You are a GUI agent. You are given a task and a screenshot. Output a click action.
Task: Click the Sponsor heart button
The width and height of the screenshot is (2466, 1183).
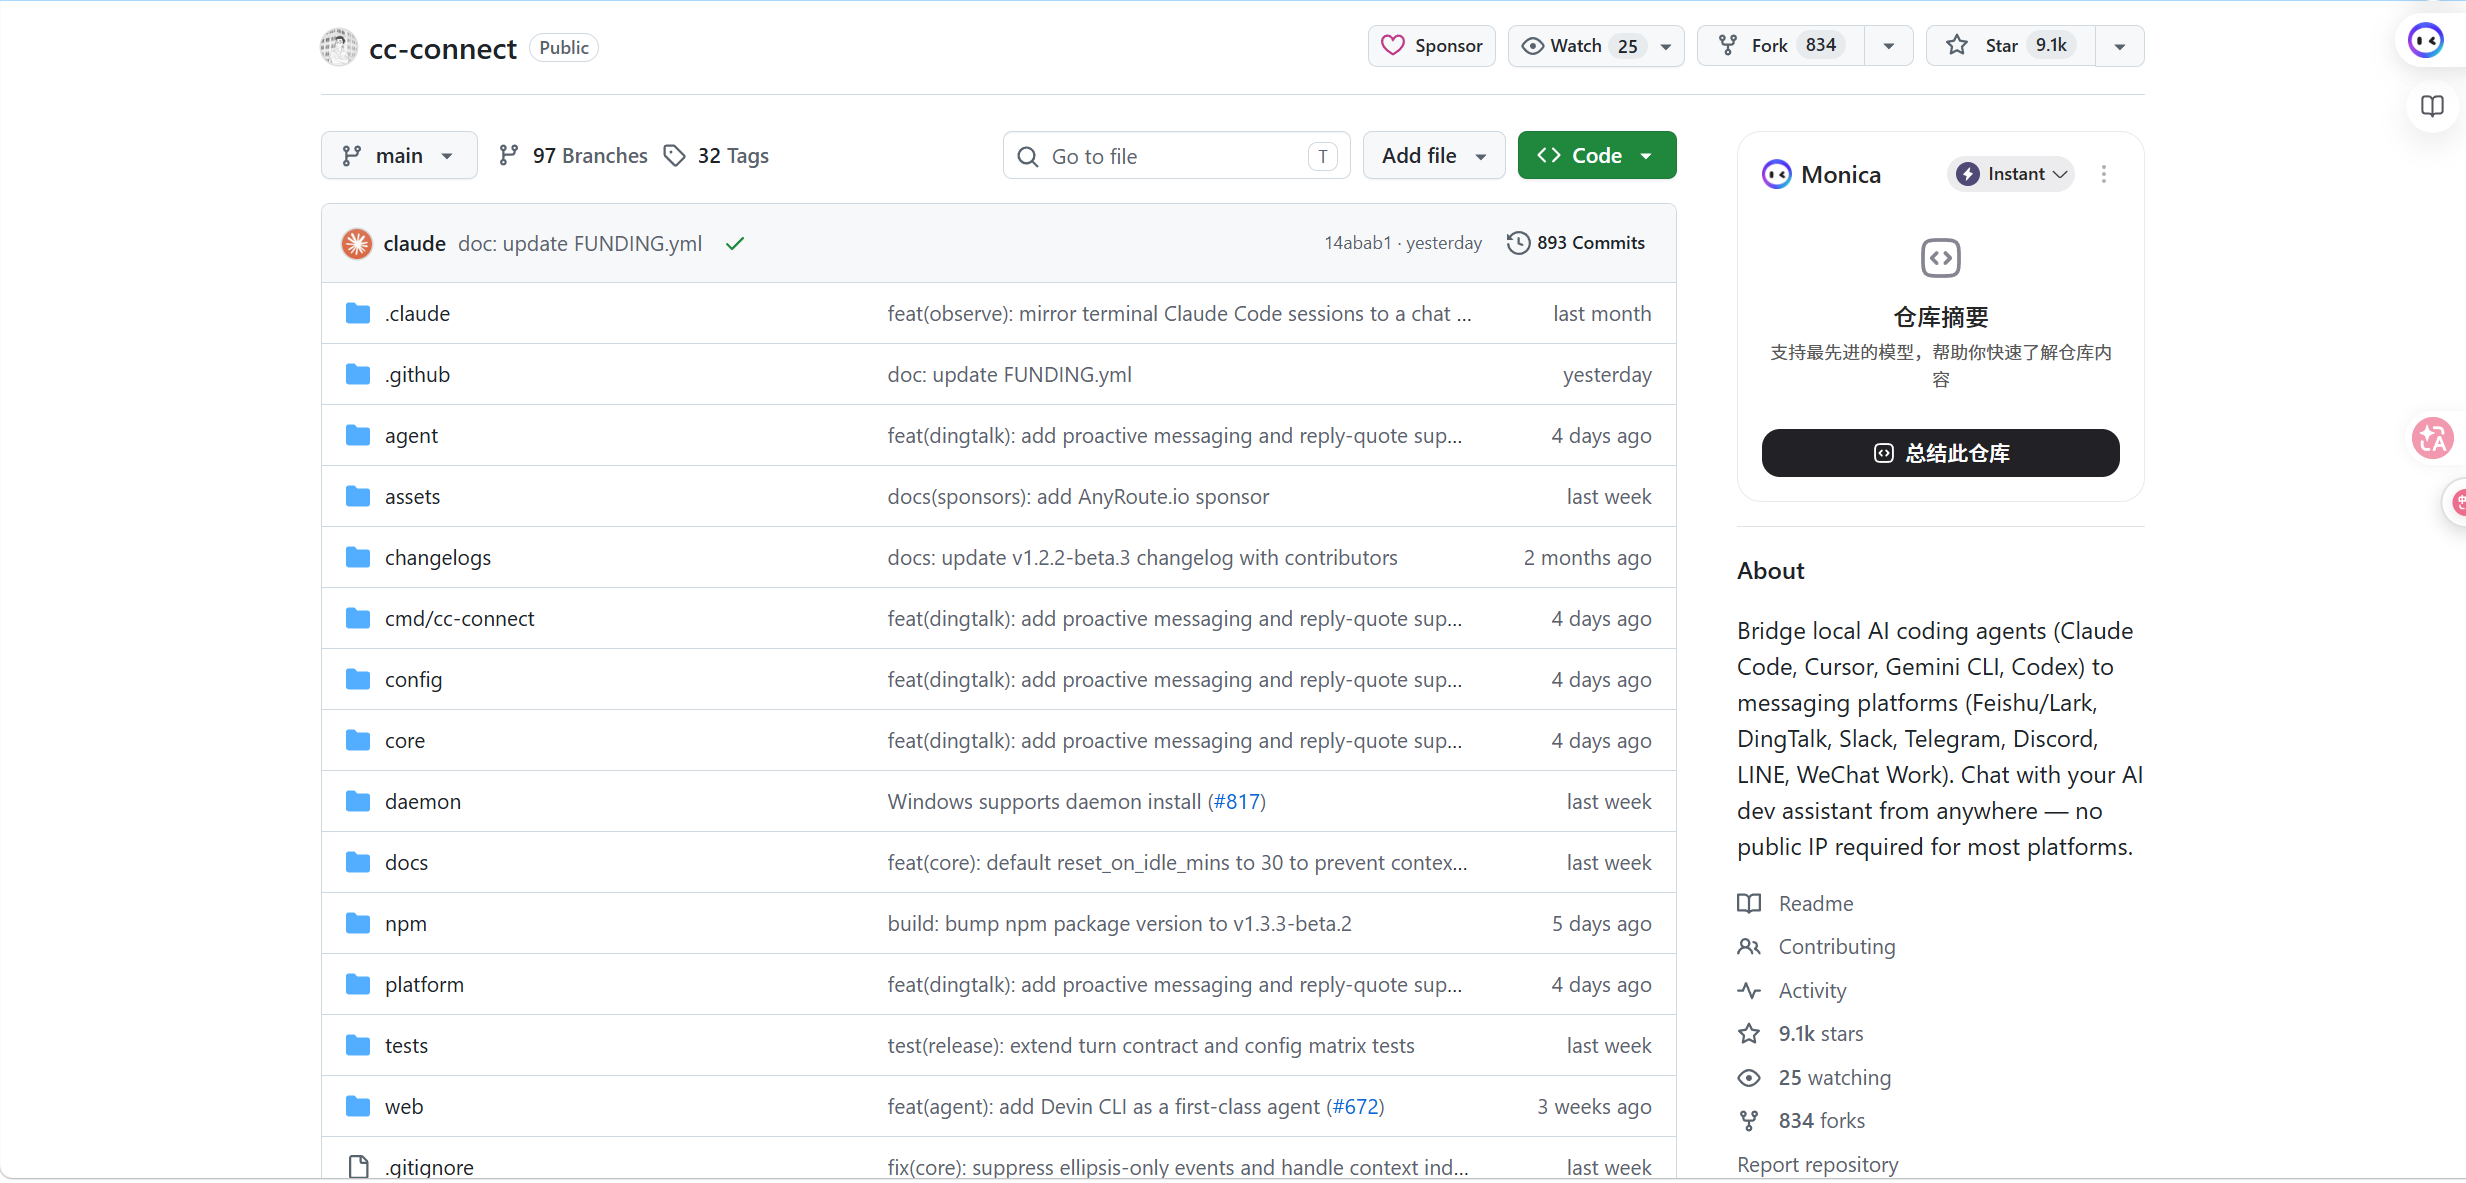[x=1431, y=46]
